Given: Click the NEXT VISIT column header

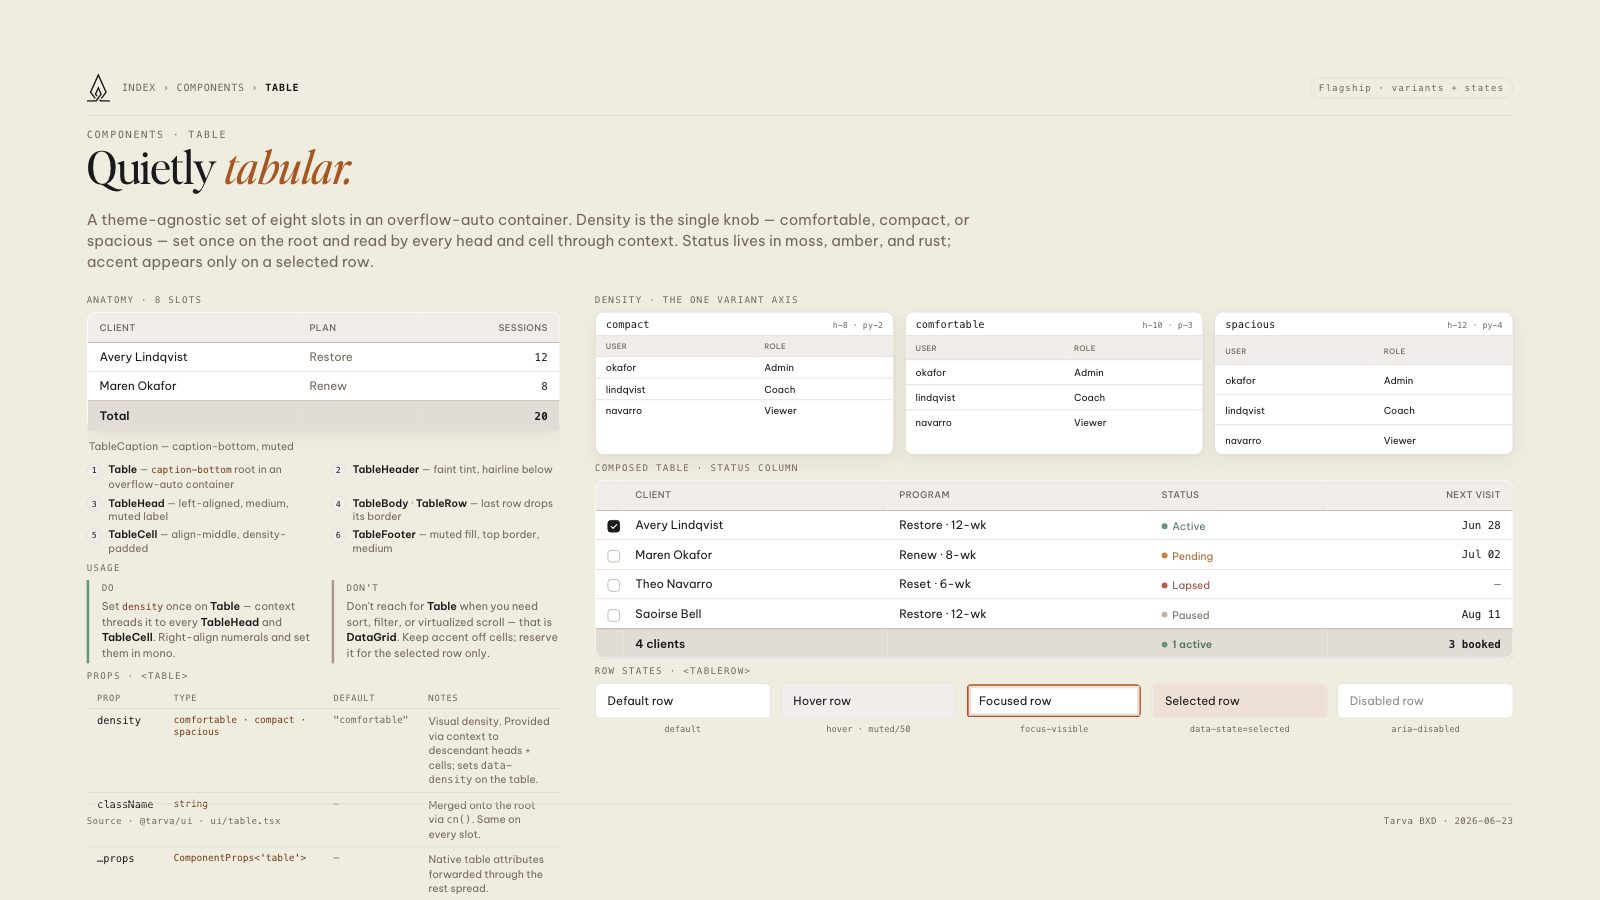Looking at the screenshot, I should tap(1473, 495).
